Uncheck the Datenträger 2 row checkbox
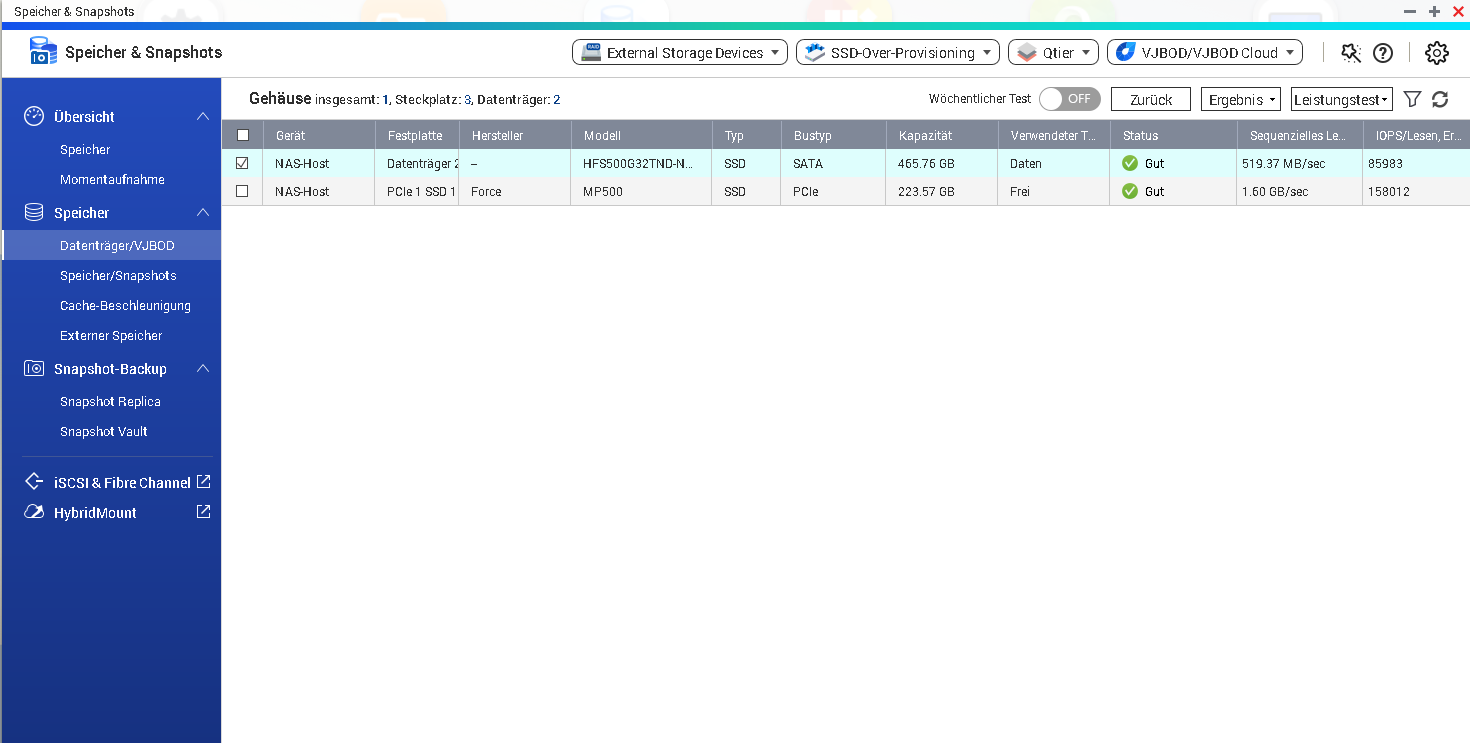This screenshot has width=1470, height=743. click(243, 163)
